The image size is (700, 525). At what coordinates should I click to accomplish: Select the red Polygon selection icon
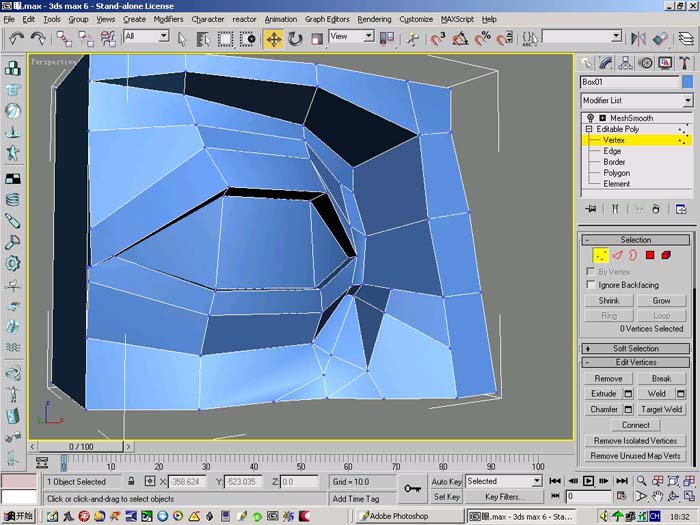click(650, 255)
